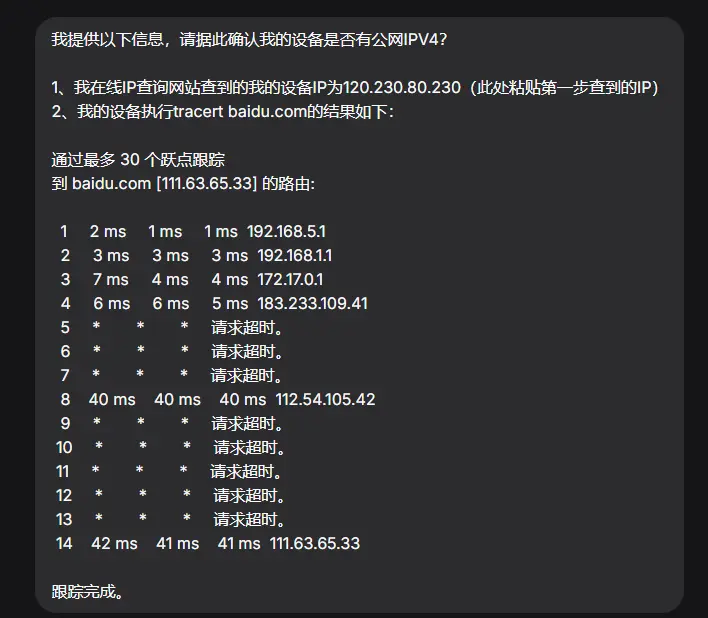Click the hop number 11 in the list

(63, 471)
